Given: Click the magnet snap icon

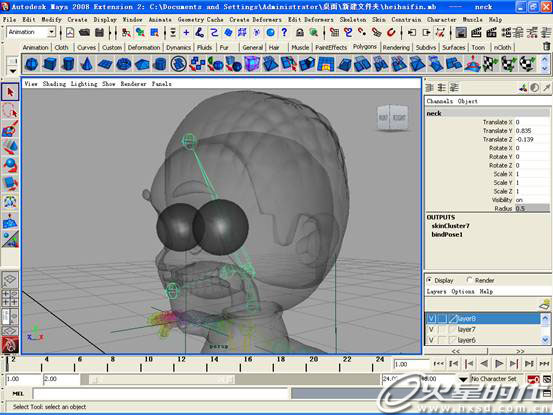Looking at the screenshot, I should click(391, 32).
